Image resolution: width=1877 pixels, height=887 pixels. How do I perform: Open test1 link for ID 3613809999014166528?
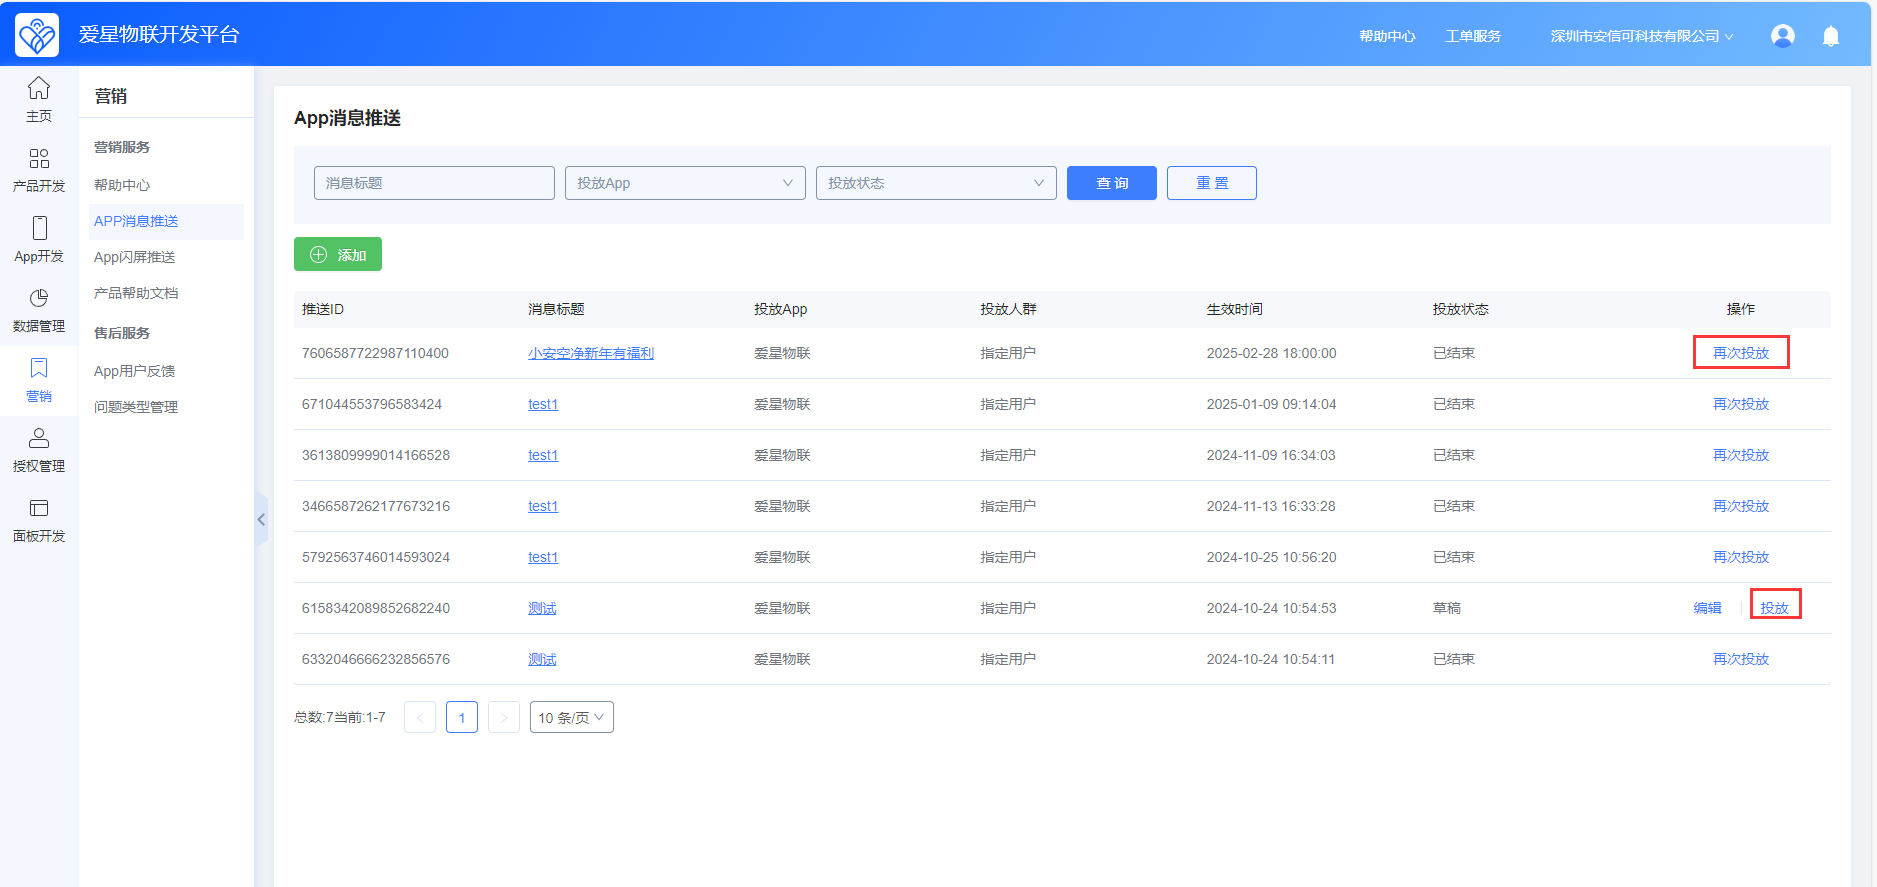(x=543, y=455)
